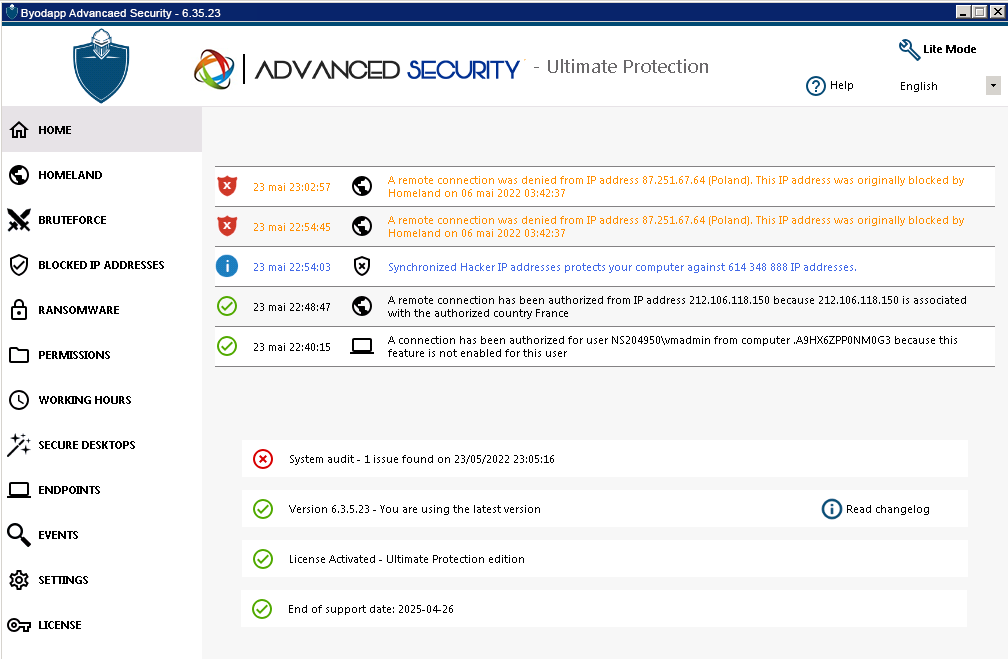Open WORKING HOURS menu item
Screen dimensions: 1008x659
(102, 400)
